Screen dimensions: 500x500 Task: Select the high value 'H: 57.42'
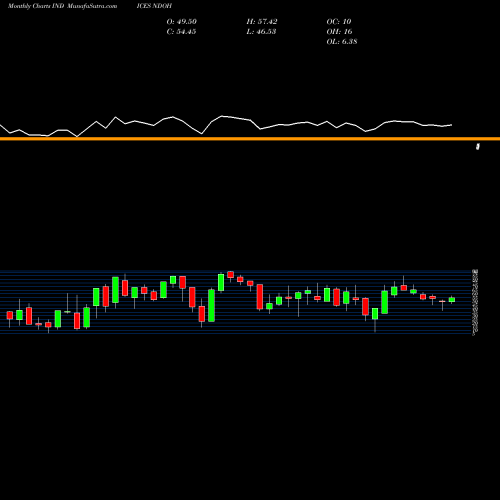pyautogui.click(x=262, y=21)
